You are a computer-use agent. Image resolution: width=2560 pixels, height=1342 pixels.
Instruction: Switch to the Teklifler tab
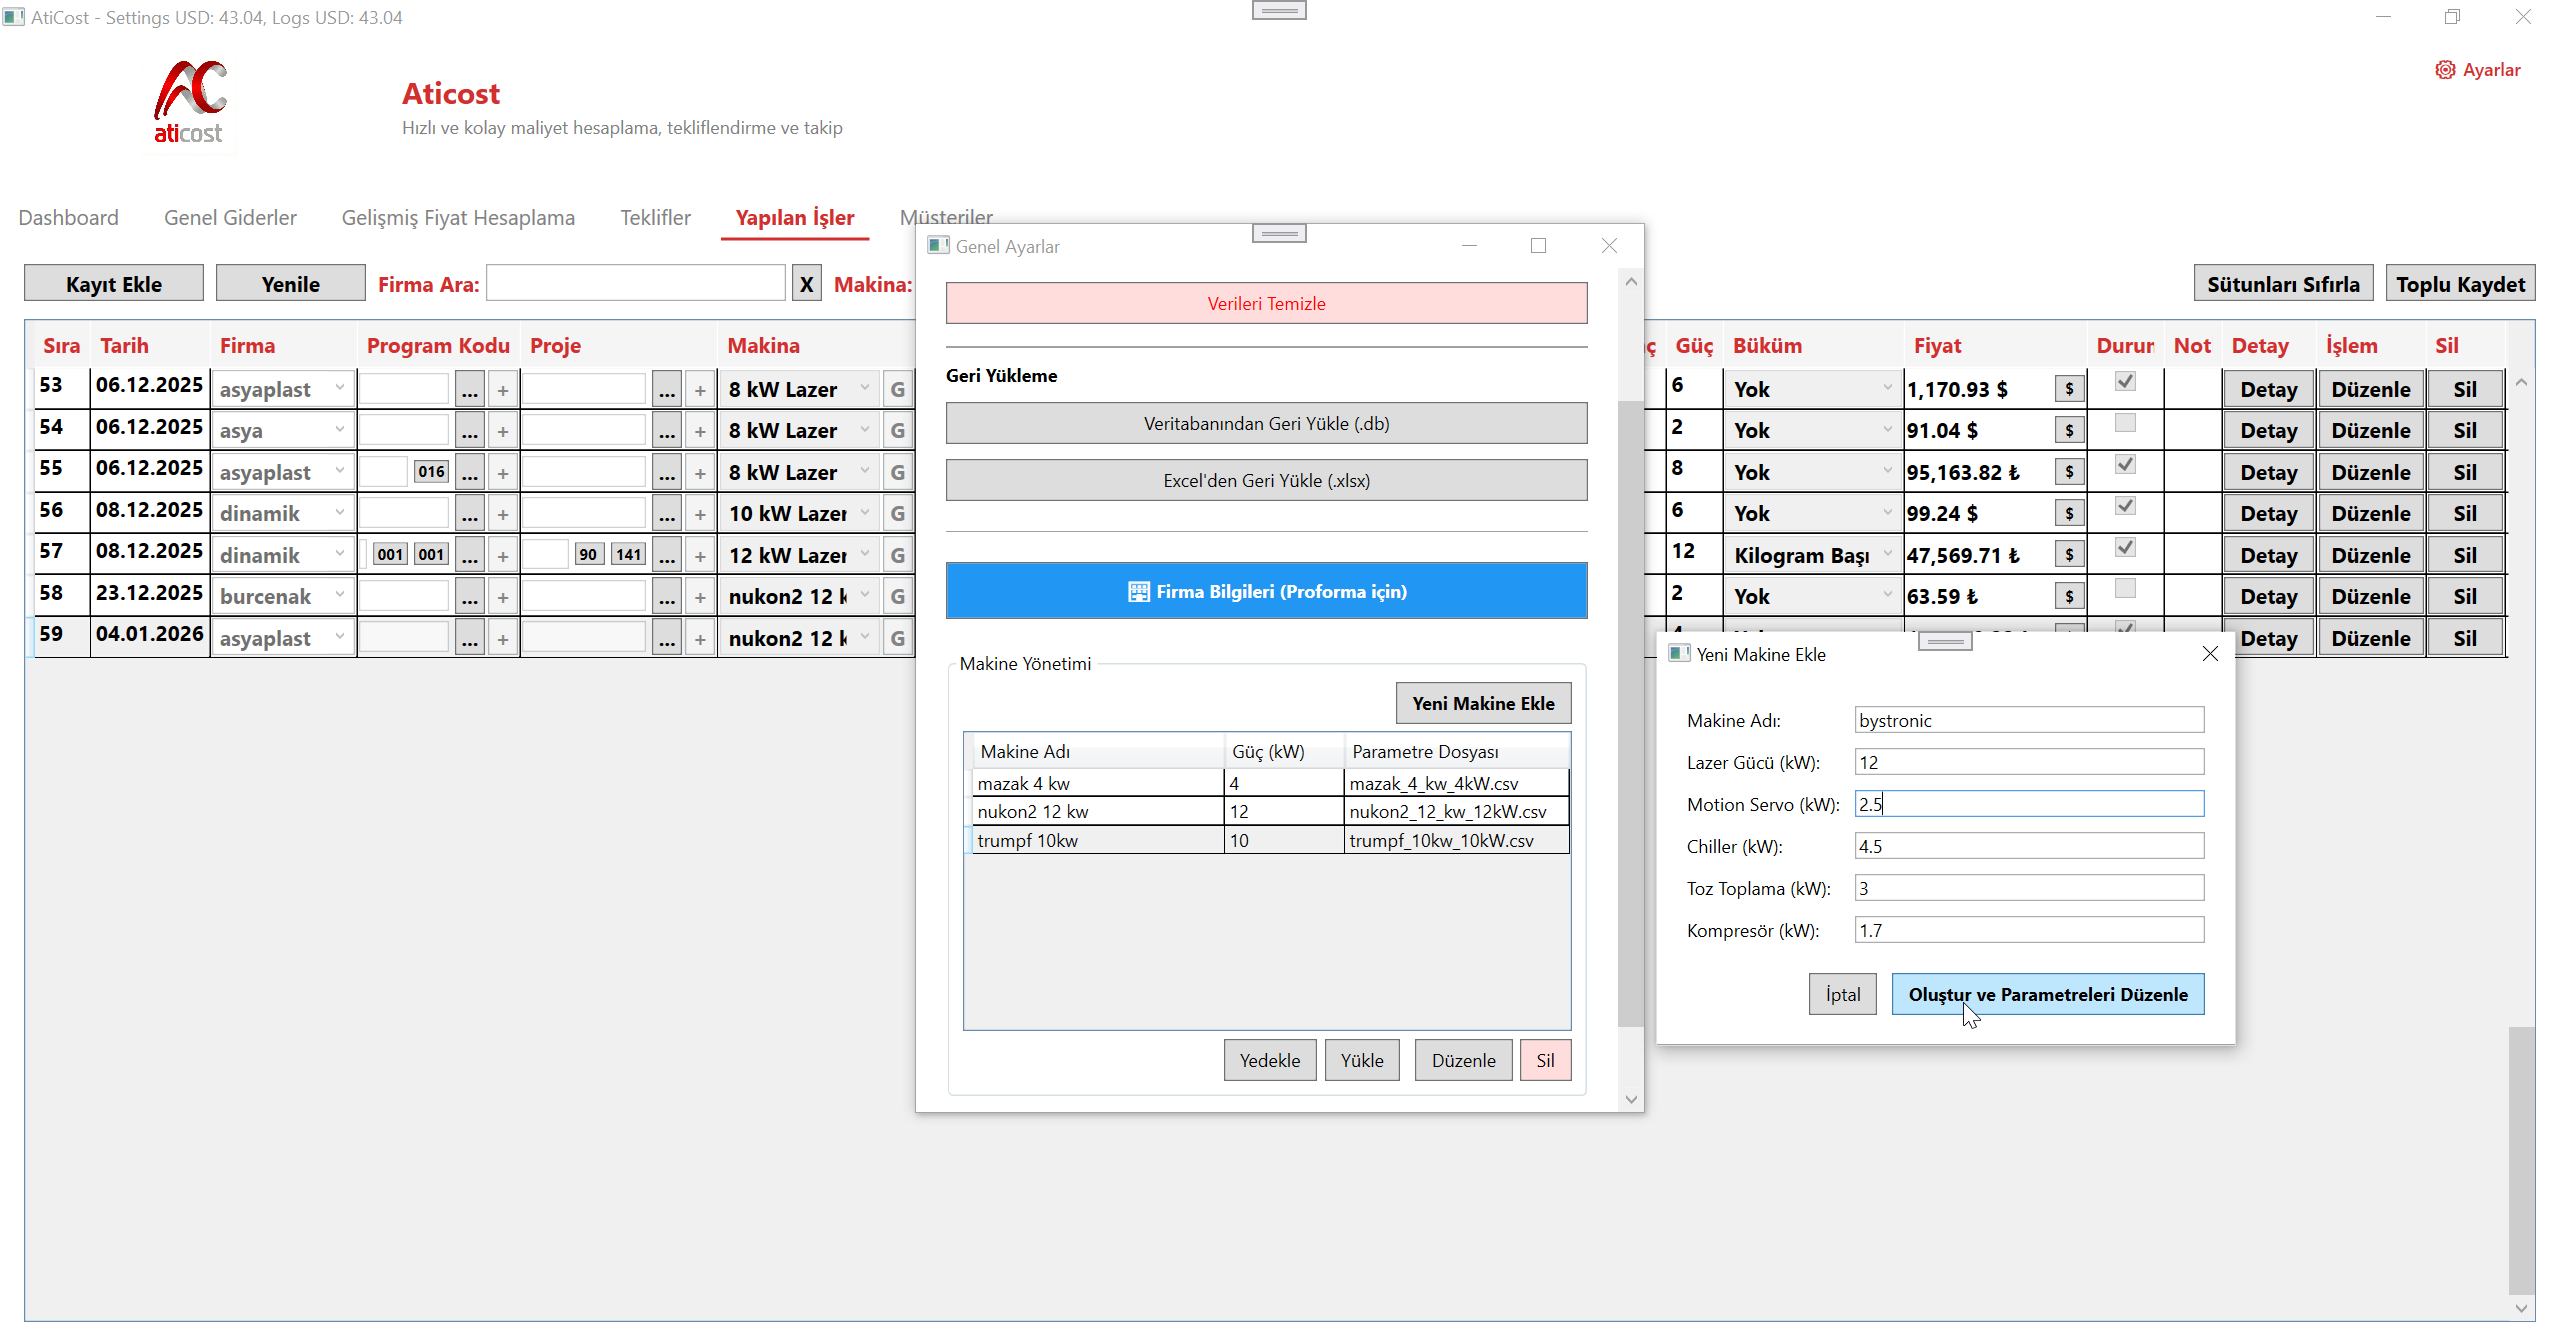pyautogui.click(x=655, y=218)
